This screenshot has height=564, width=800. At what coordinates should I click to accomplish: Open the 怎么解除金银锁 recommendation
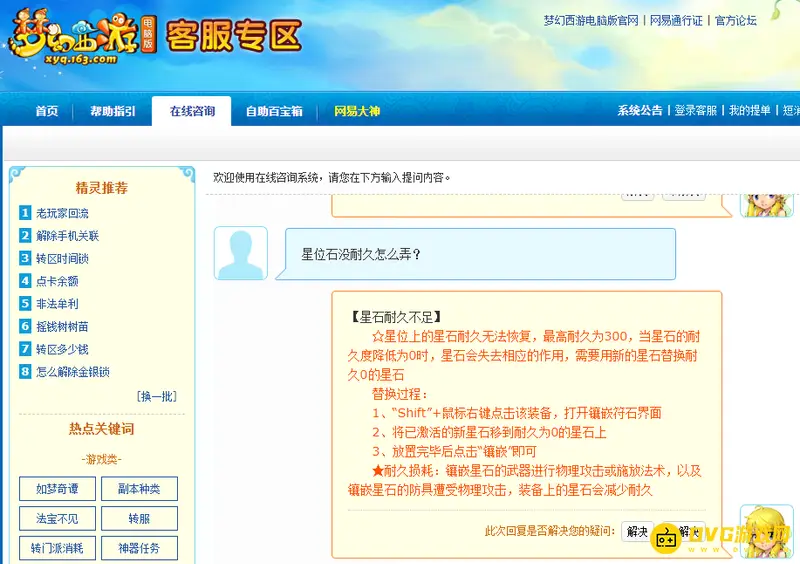[72, 372]
